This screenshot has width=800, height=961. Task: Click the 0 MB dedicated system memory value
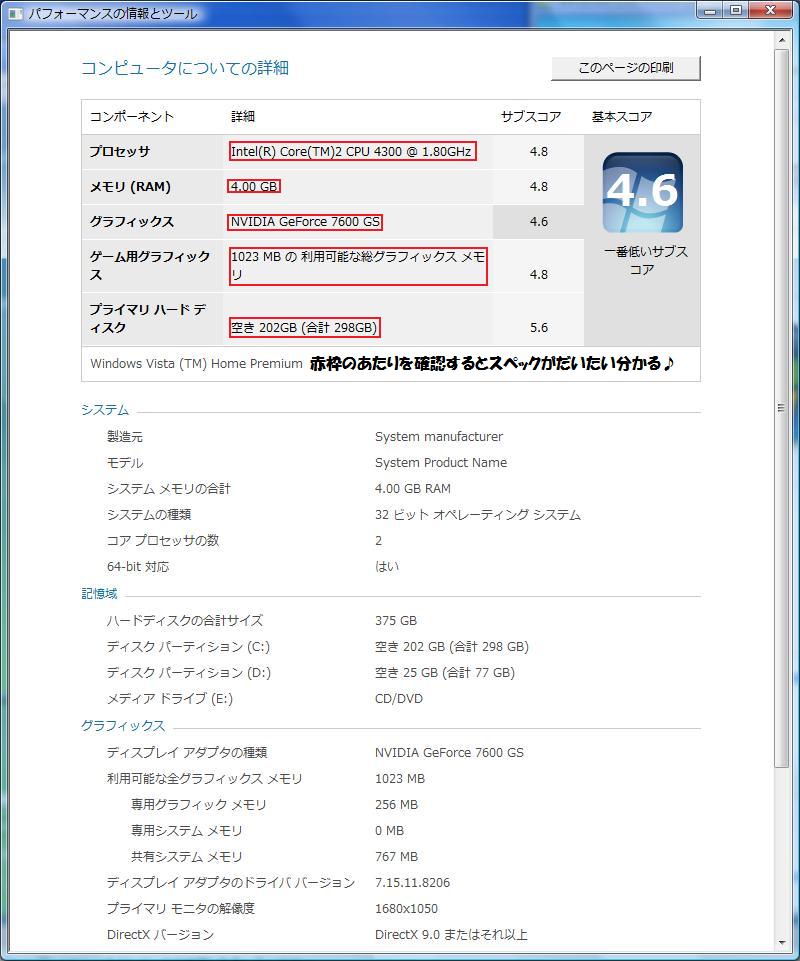pos(389,831)
